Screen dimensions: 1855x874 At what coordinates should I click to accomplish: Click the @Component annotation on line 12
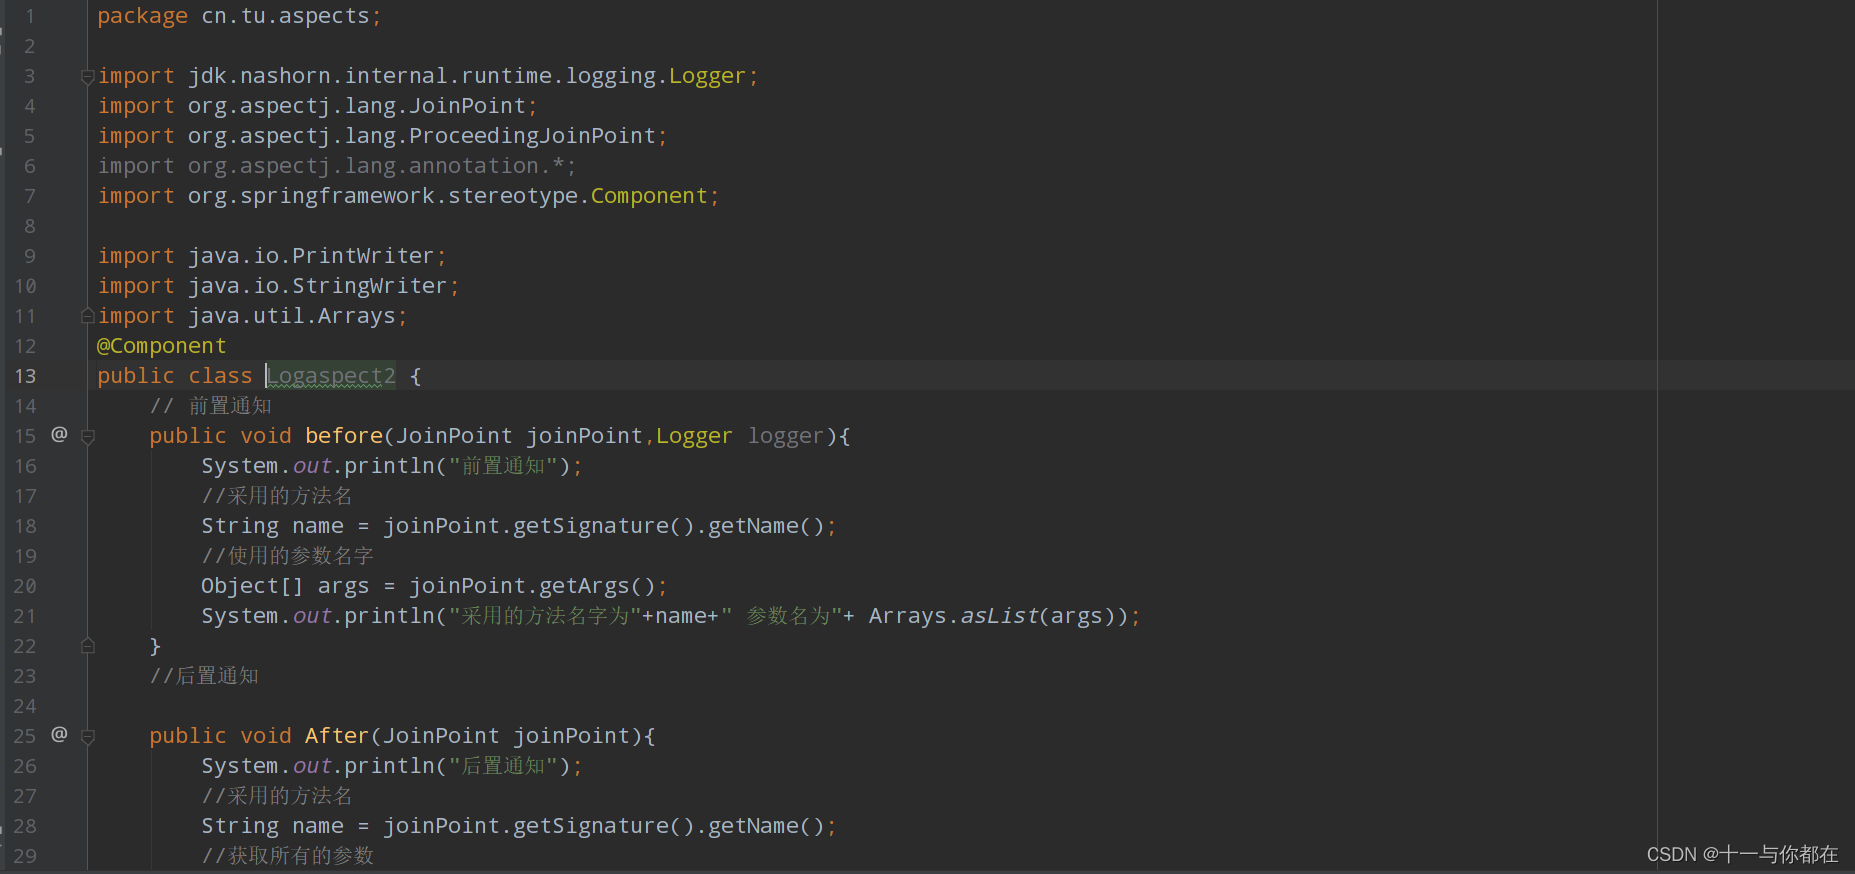point(162,346)
